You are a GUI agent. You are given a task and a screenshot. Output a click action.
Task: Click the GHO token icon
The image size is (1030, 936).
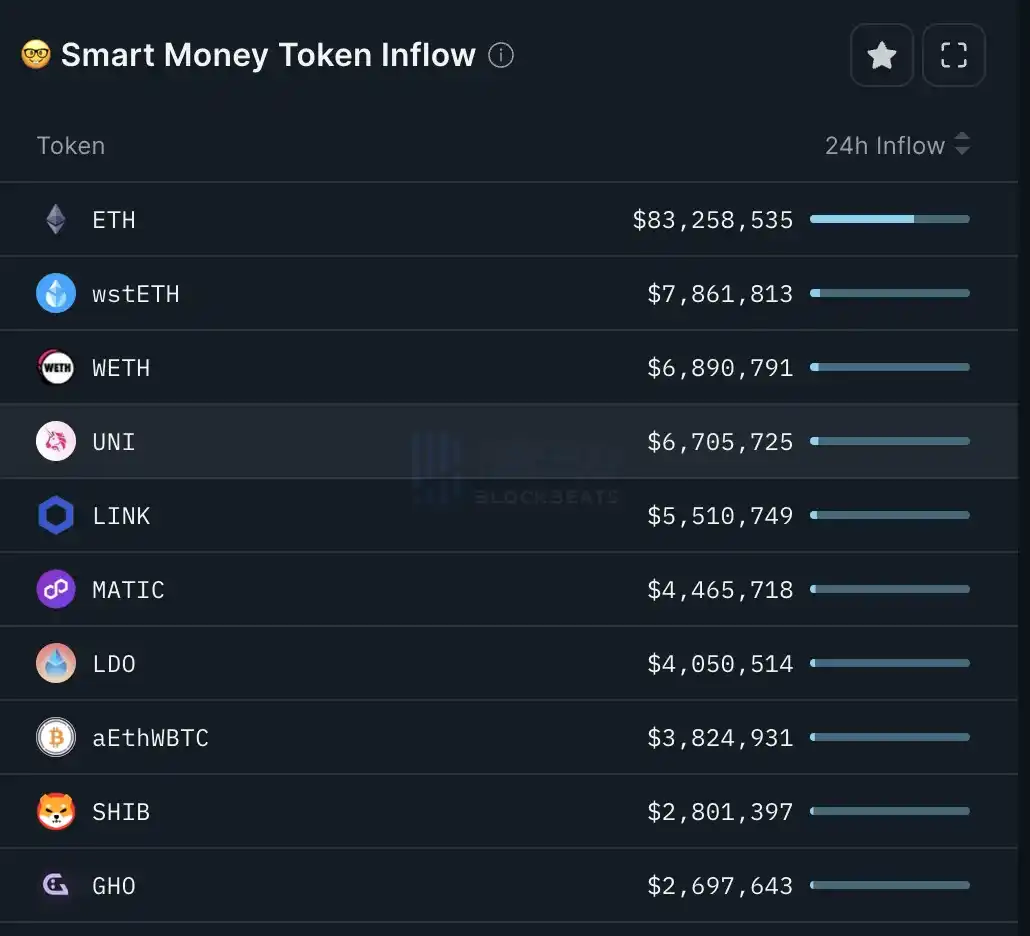click(56, 886)
